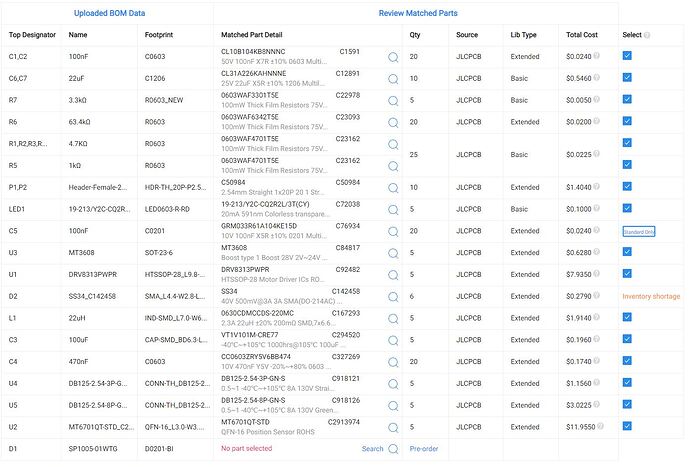This screenshot has height=467, width=690.
Task: Open part search for C5 0201 capacitor
Action: tap(393, 232)
